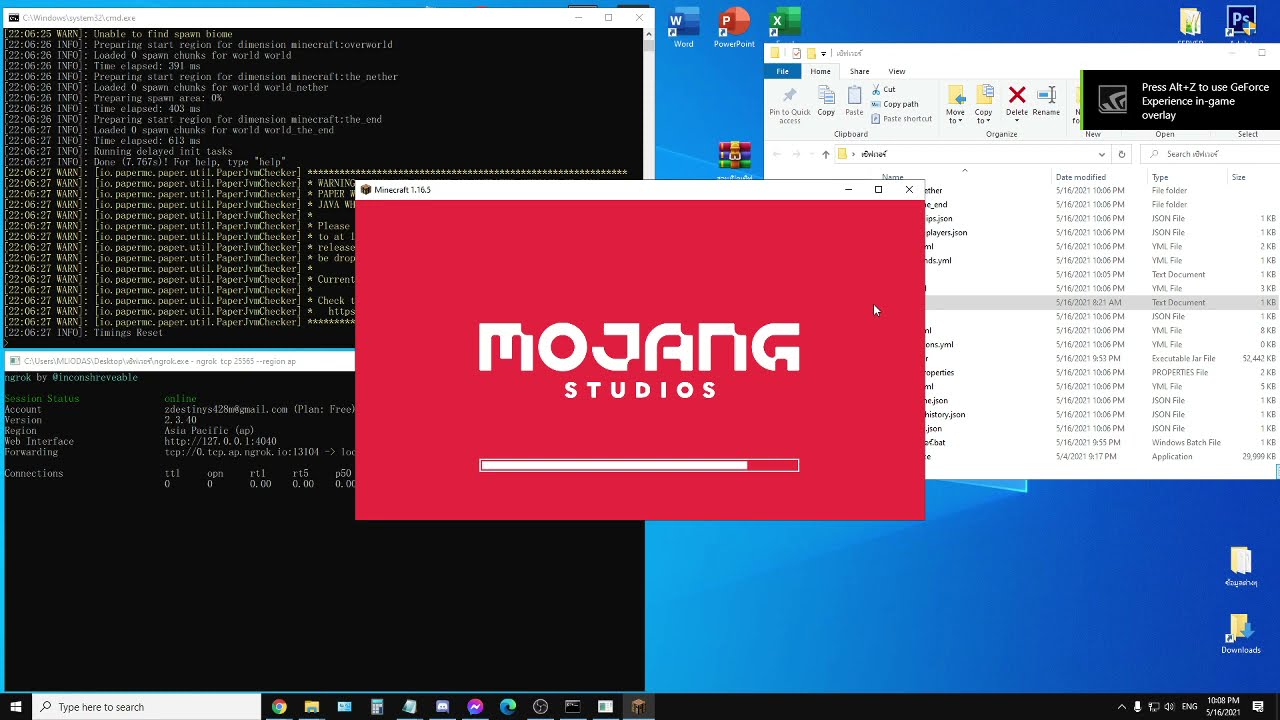Image resolution: width=1280 pixels, height=720 pixels.
Task: Click the volume icon in system tray
Action: coord(1171,707)
